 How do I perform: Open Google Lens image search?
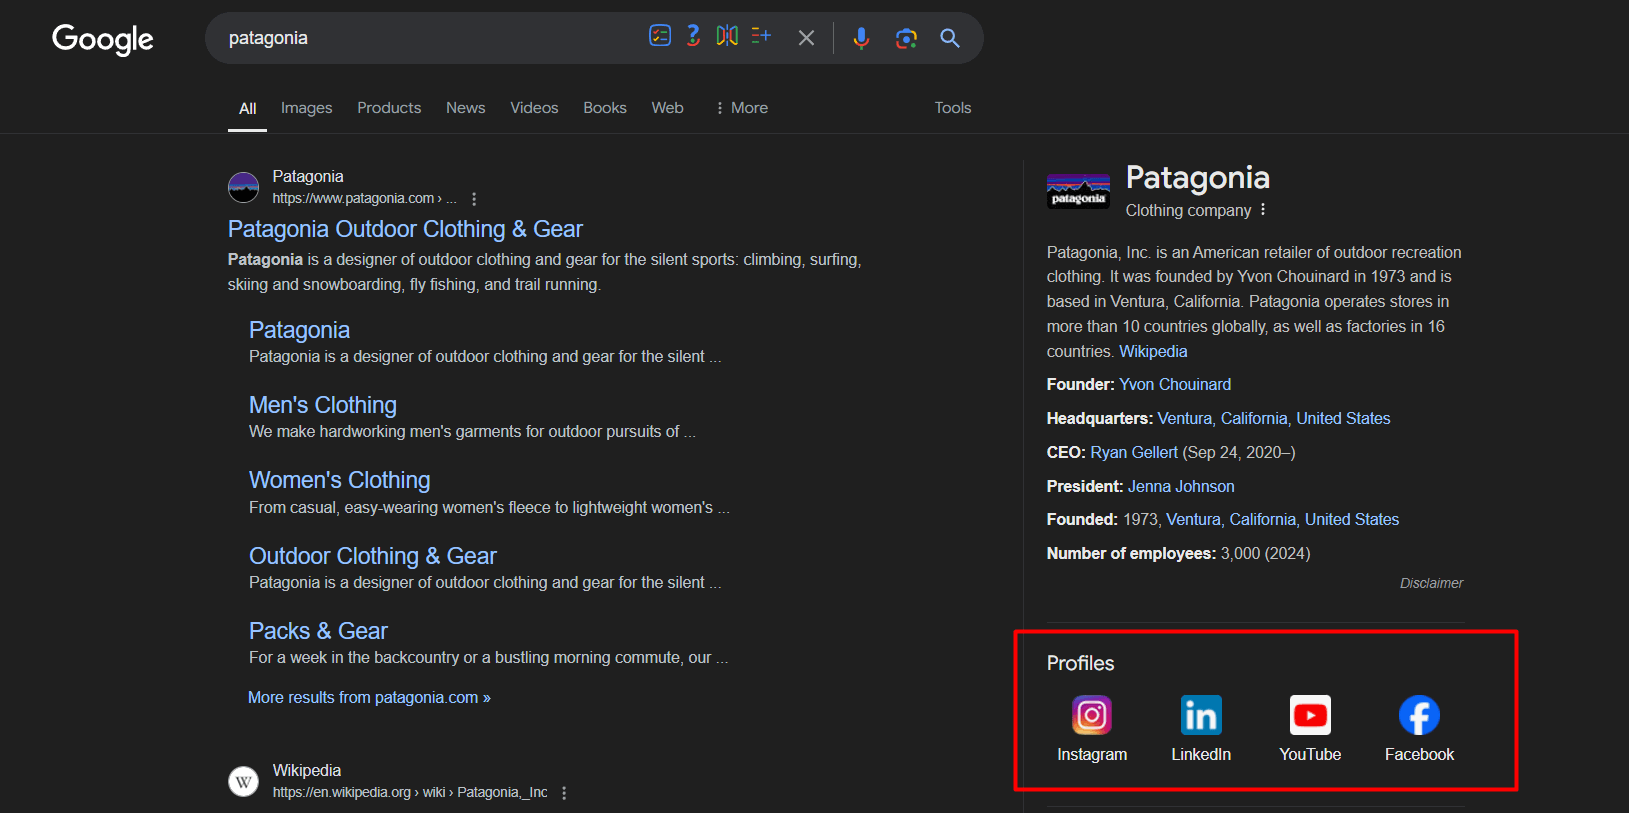[906, 38]
